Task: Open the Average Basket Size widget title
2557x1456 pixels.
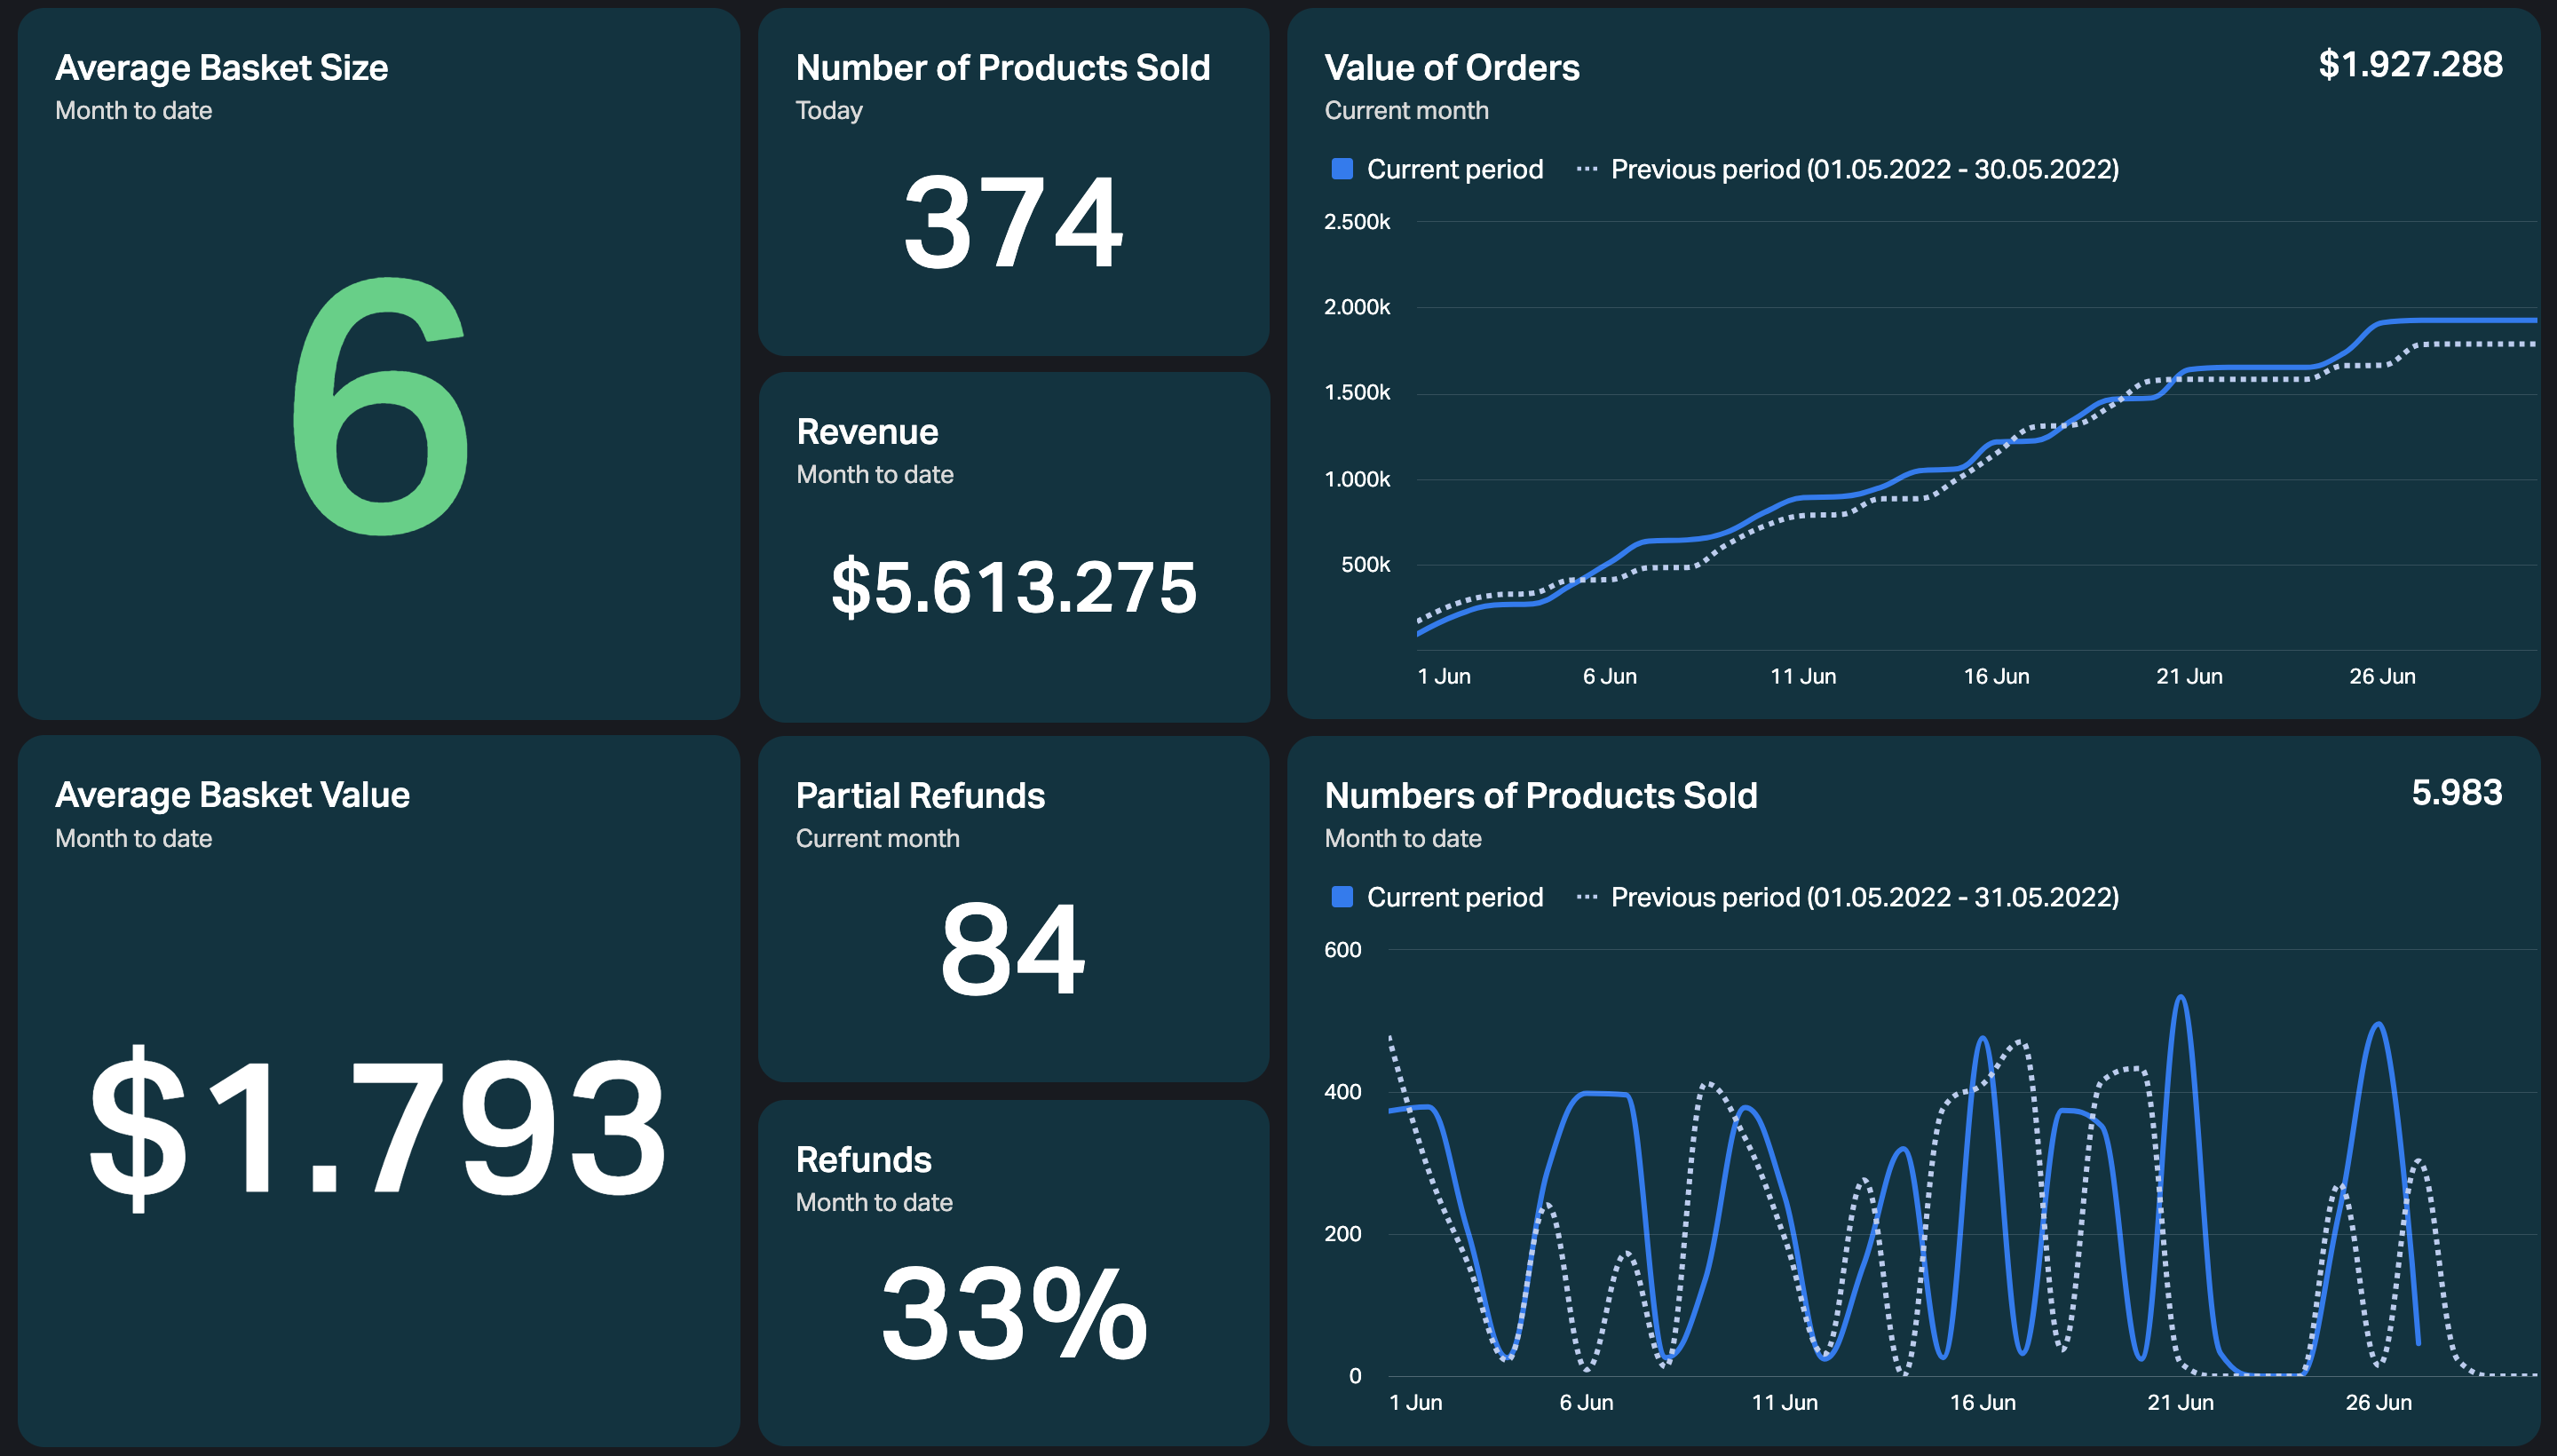Action: click(x=221, y=68)
